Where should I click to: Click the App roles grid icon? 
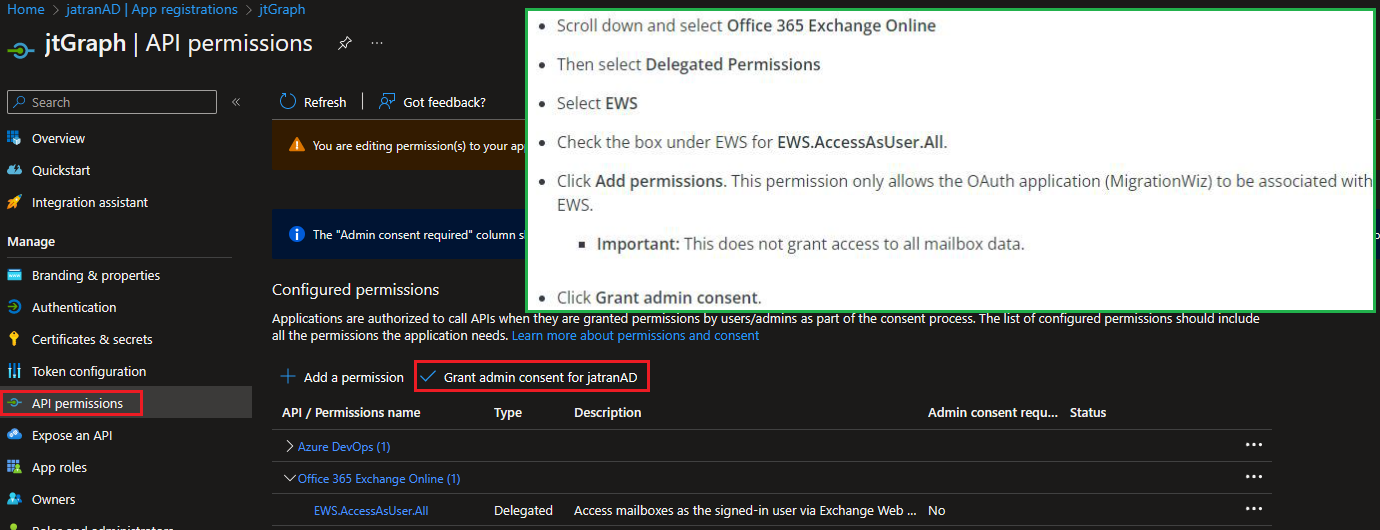pyautogui.click(x=14, y=467)
